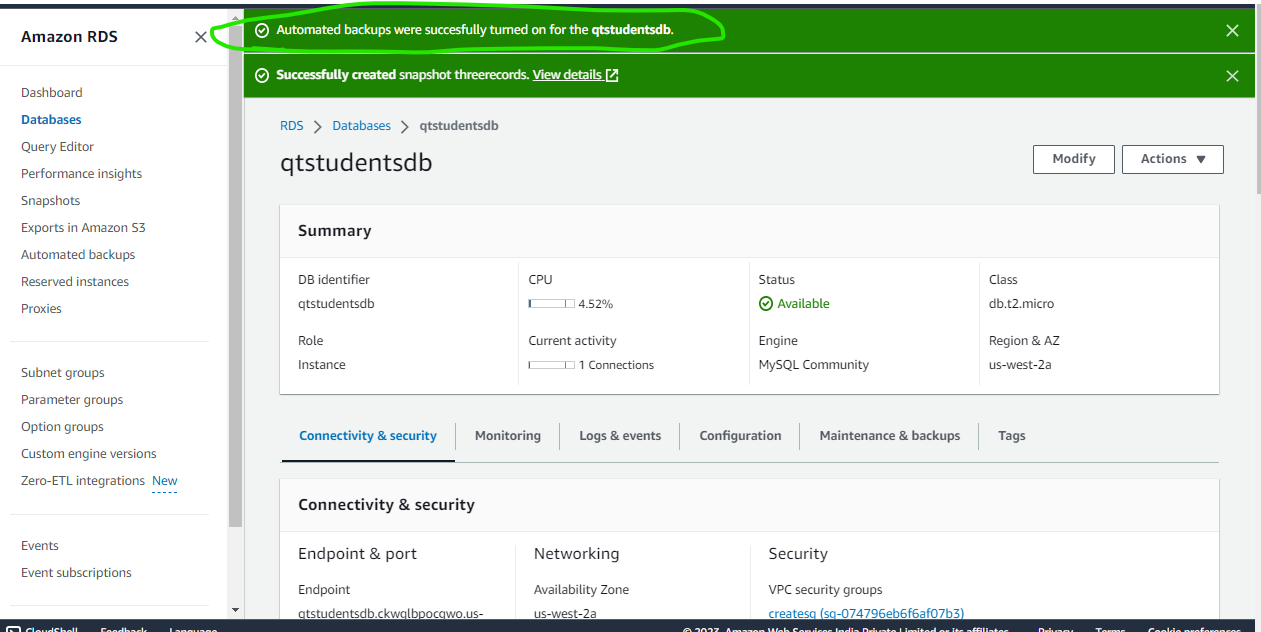Click the Amazon RDS sidebar heading

(x=69, y=37)
